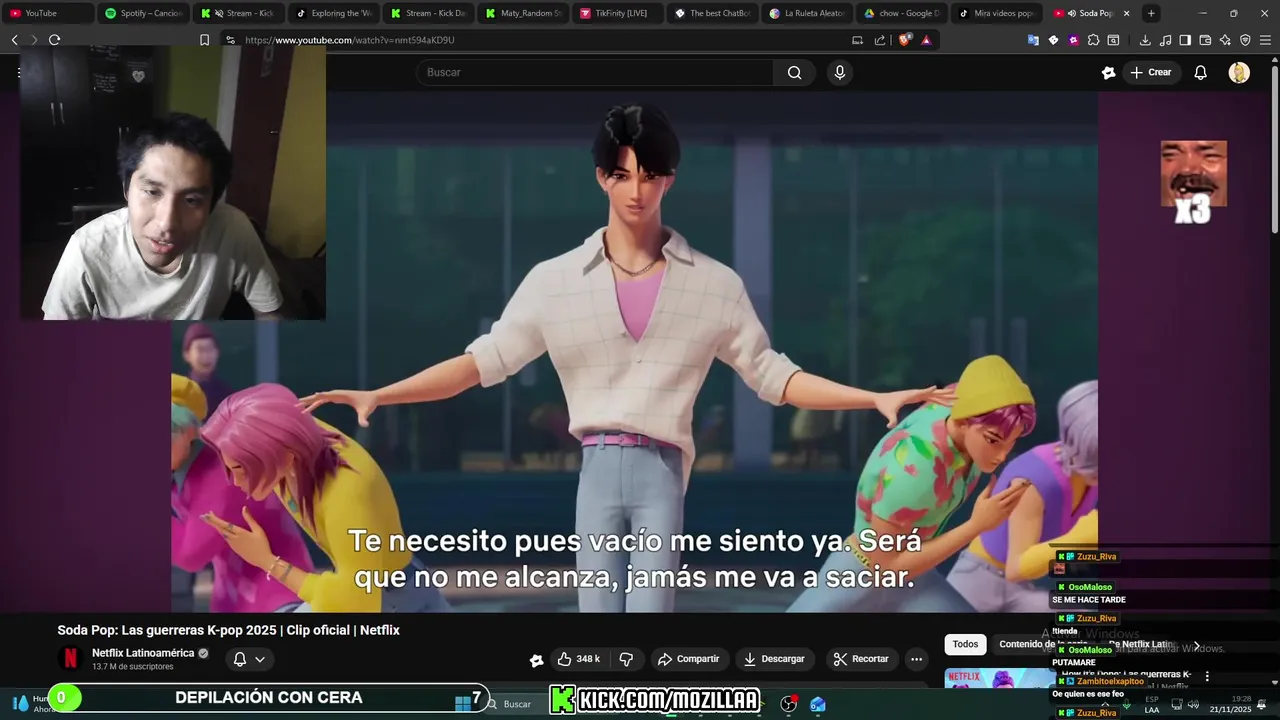
Task: Switch to Exploring the TikTok tab
Action: coord(333,13)
